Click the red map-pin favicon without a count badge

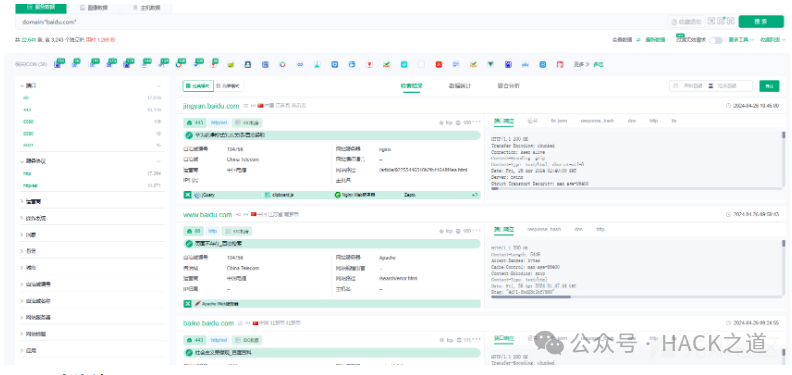[x=369, y=65]
